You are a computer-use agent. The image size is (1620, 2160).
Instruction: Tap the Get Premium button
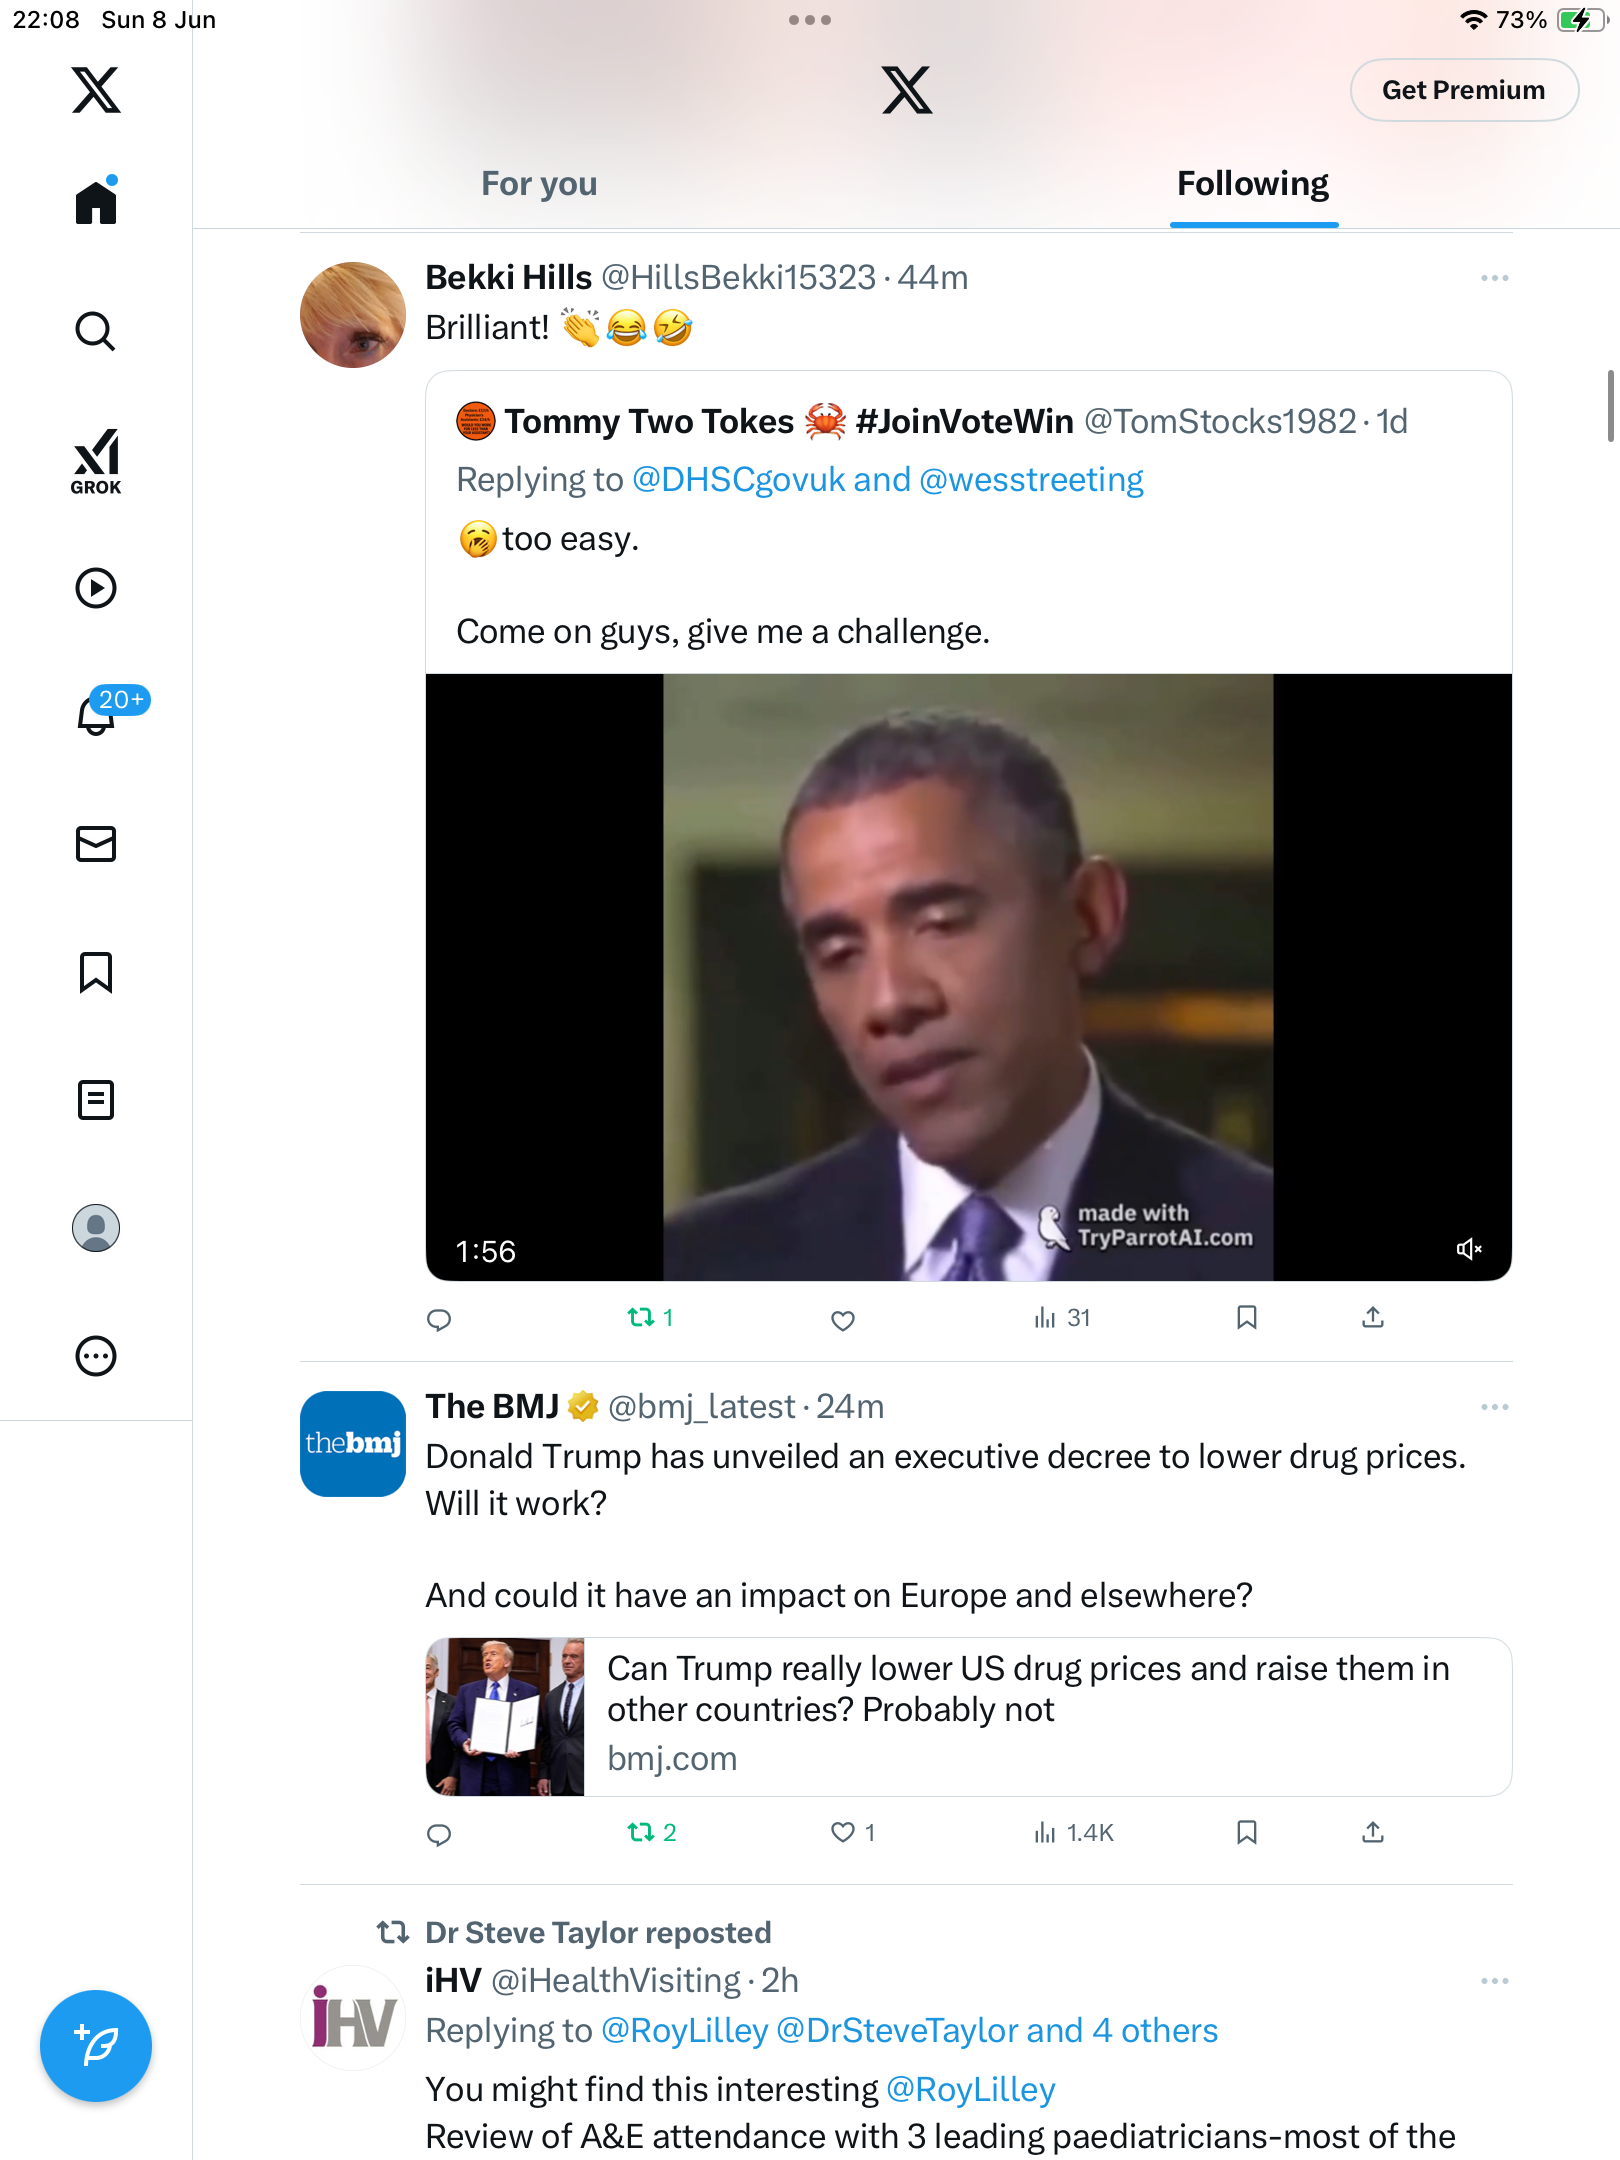coord(1464,90)
